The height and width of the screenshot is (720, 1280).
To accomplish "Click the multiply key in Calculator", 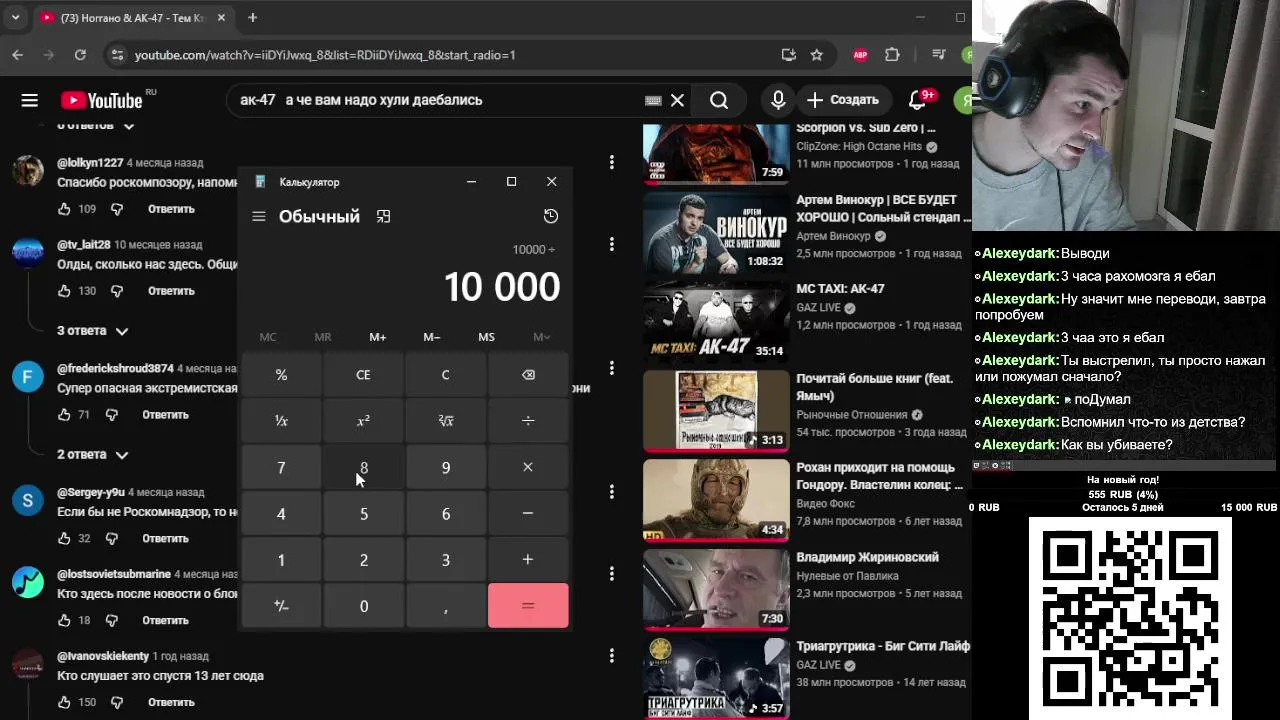I will [528, 467].
